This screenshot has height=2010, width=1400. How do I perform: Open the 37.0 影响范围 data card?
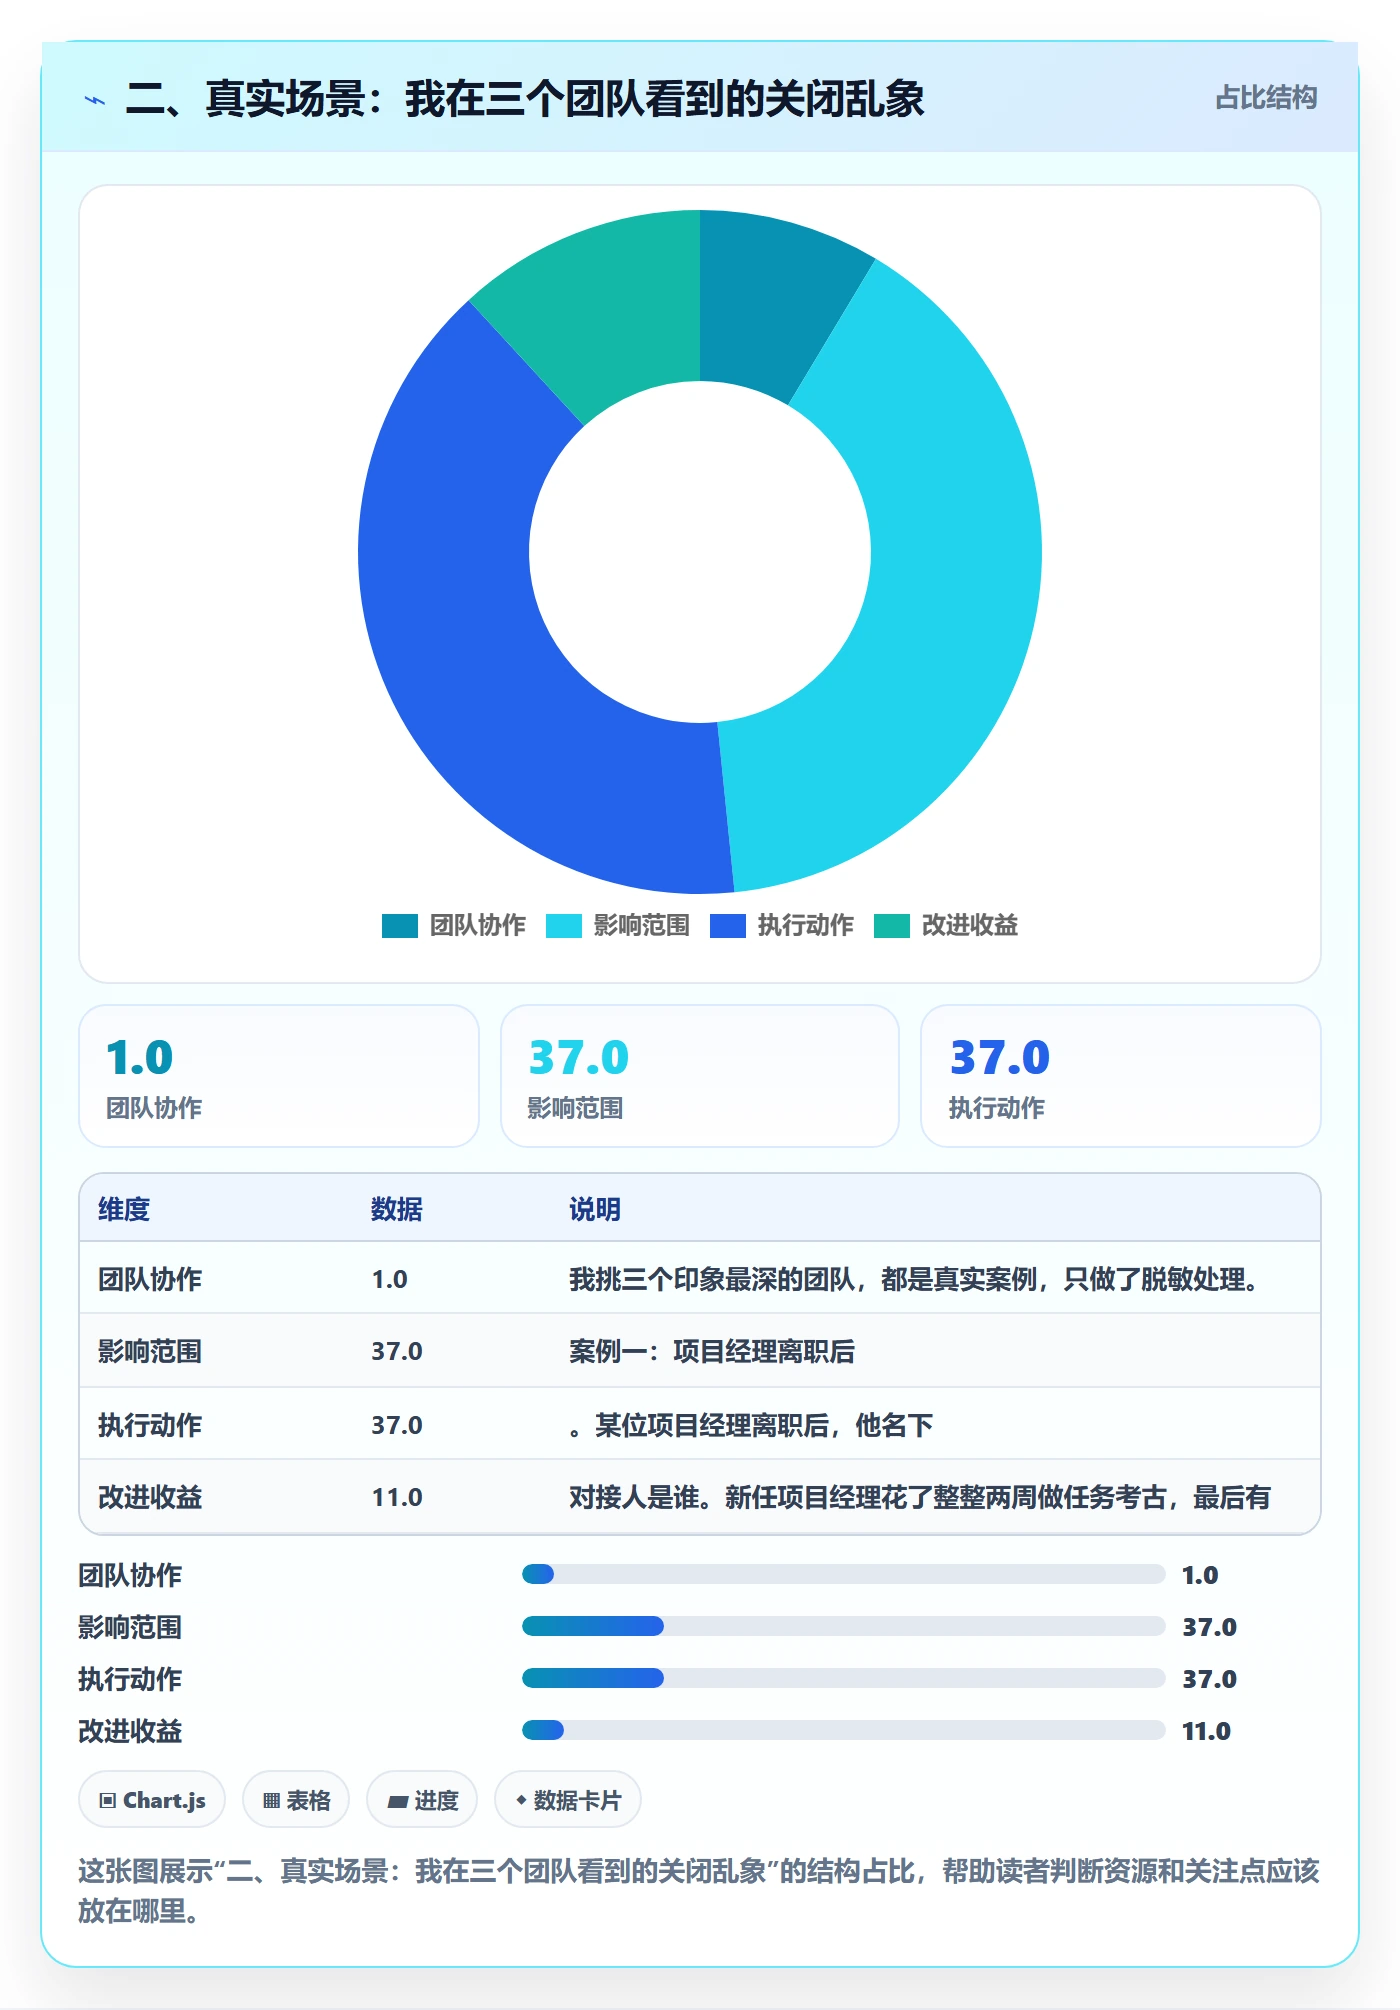click(x=700, y=1076)
